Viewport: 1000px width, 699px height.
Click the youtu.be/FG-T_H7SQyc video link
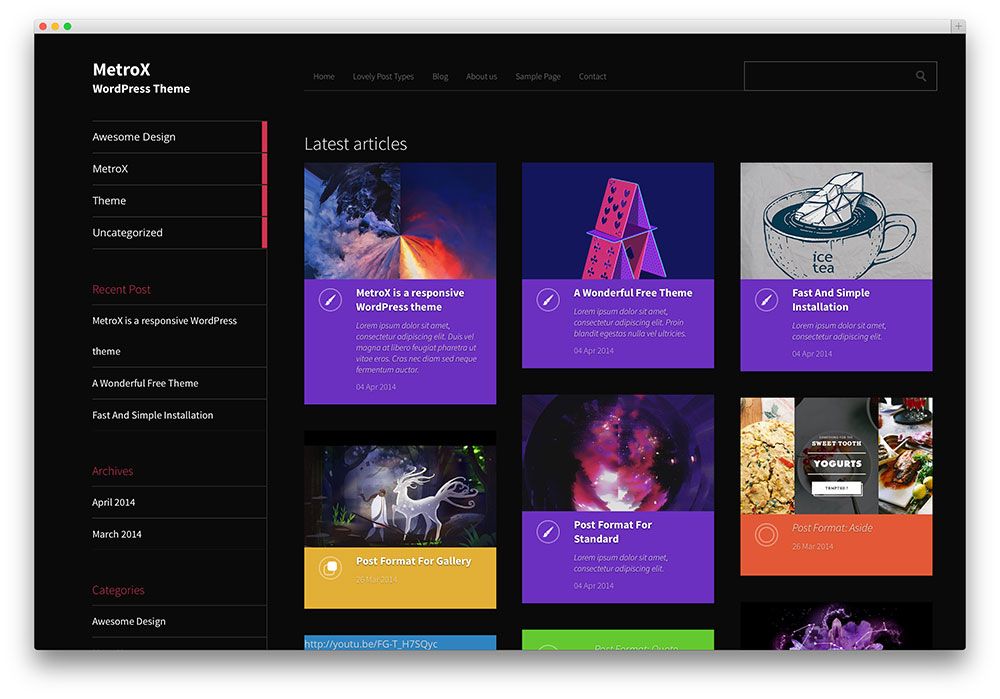pos(371,644)
